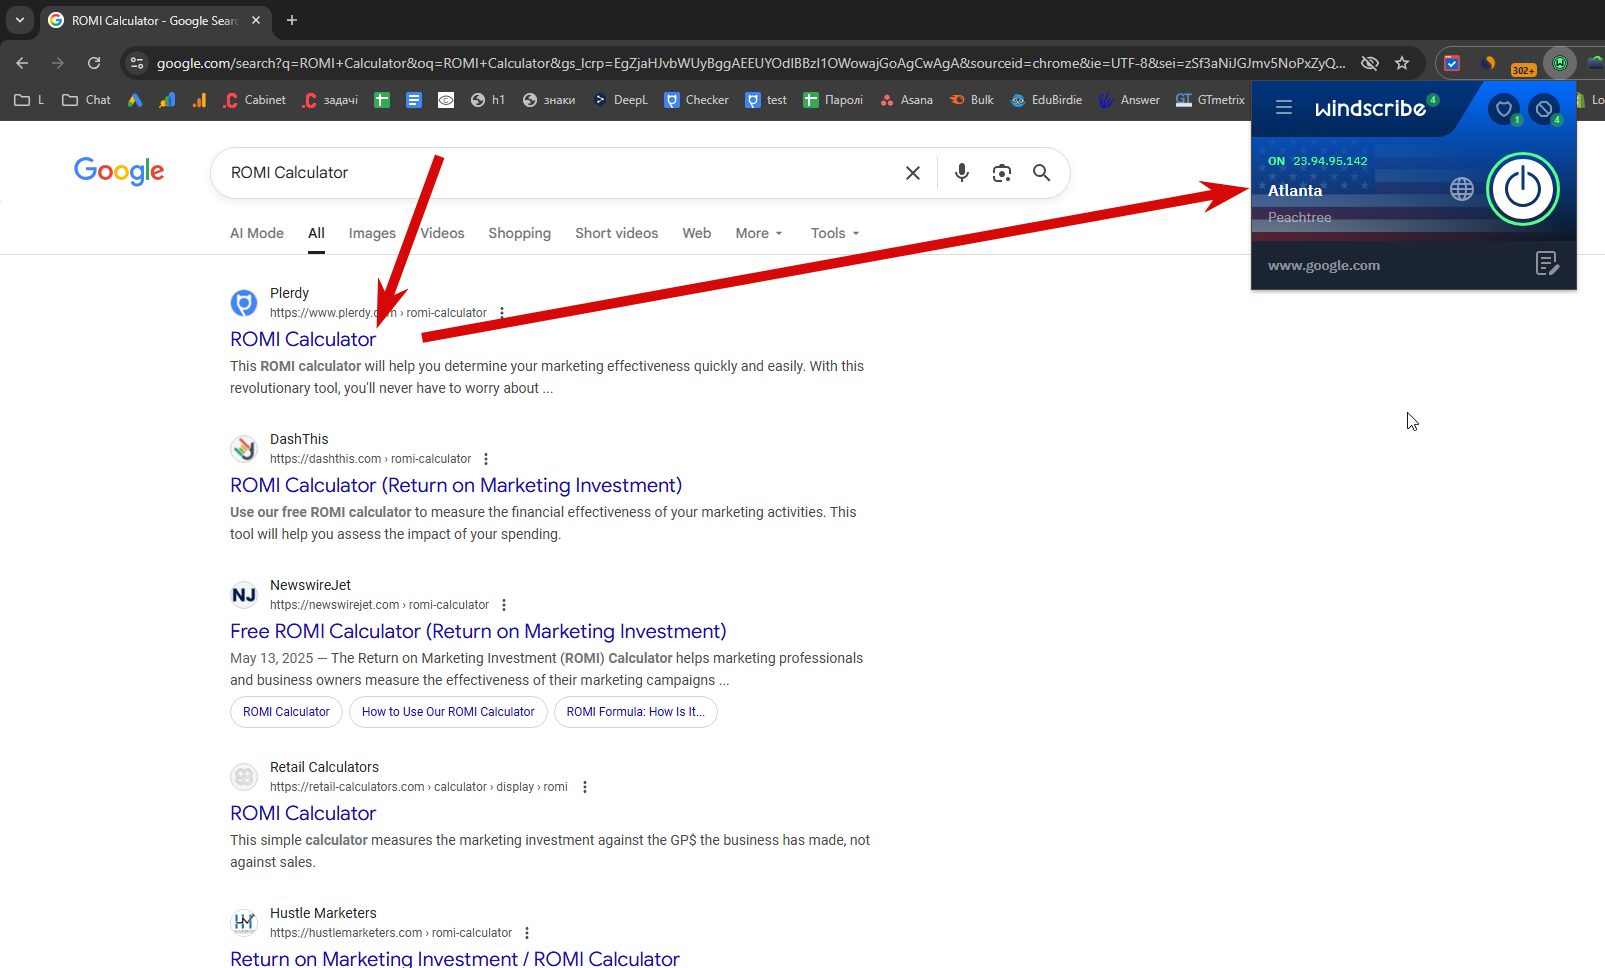The width and height of the screenshot is (1605, 968).
Task: Open the tab search dropdown arrow
Action: tap(20, 20)
